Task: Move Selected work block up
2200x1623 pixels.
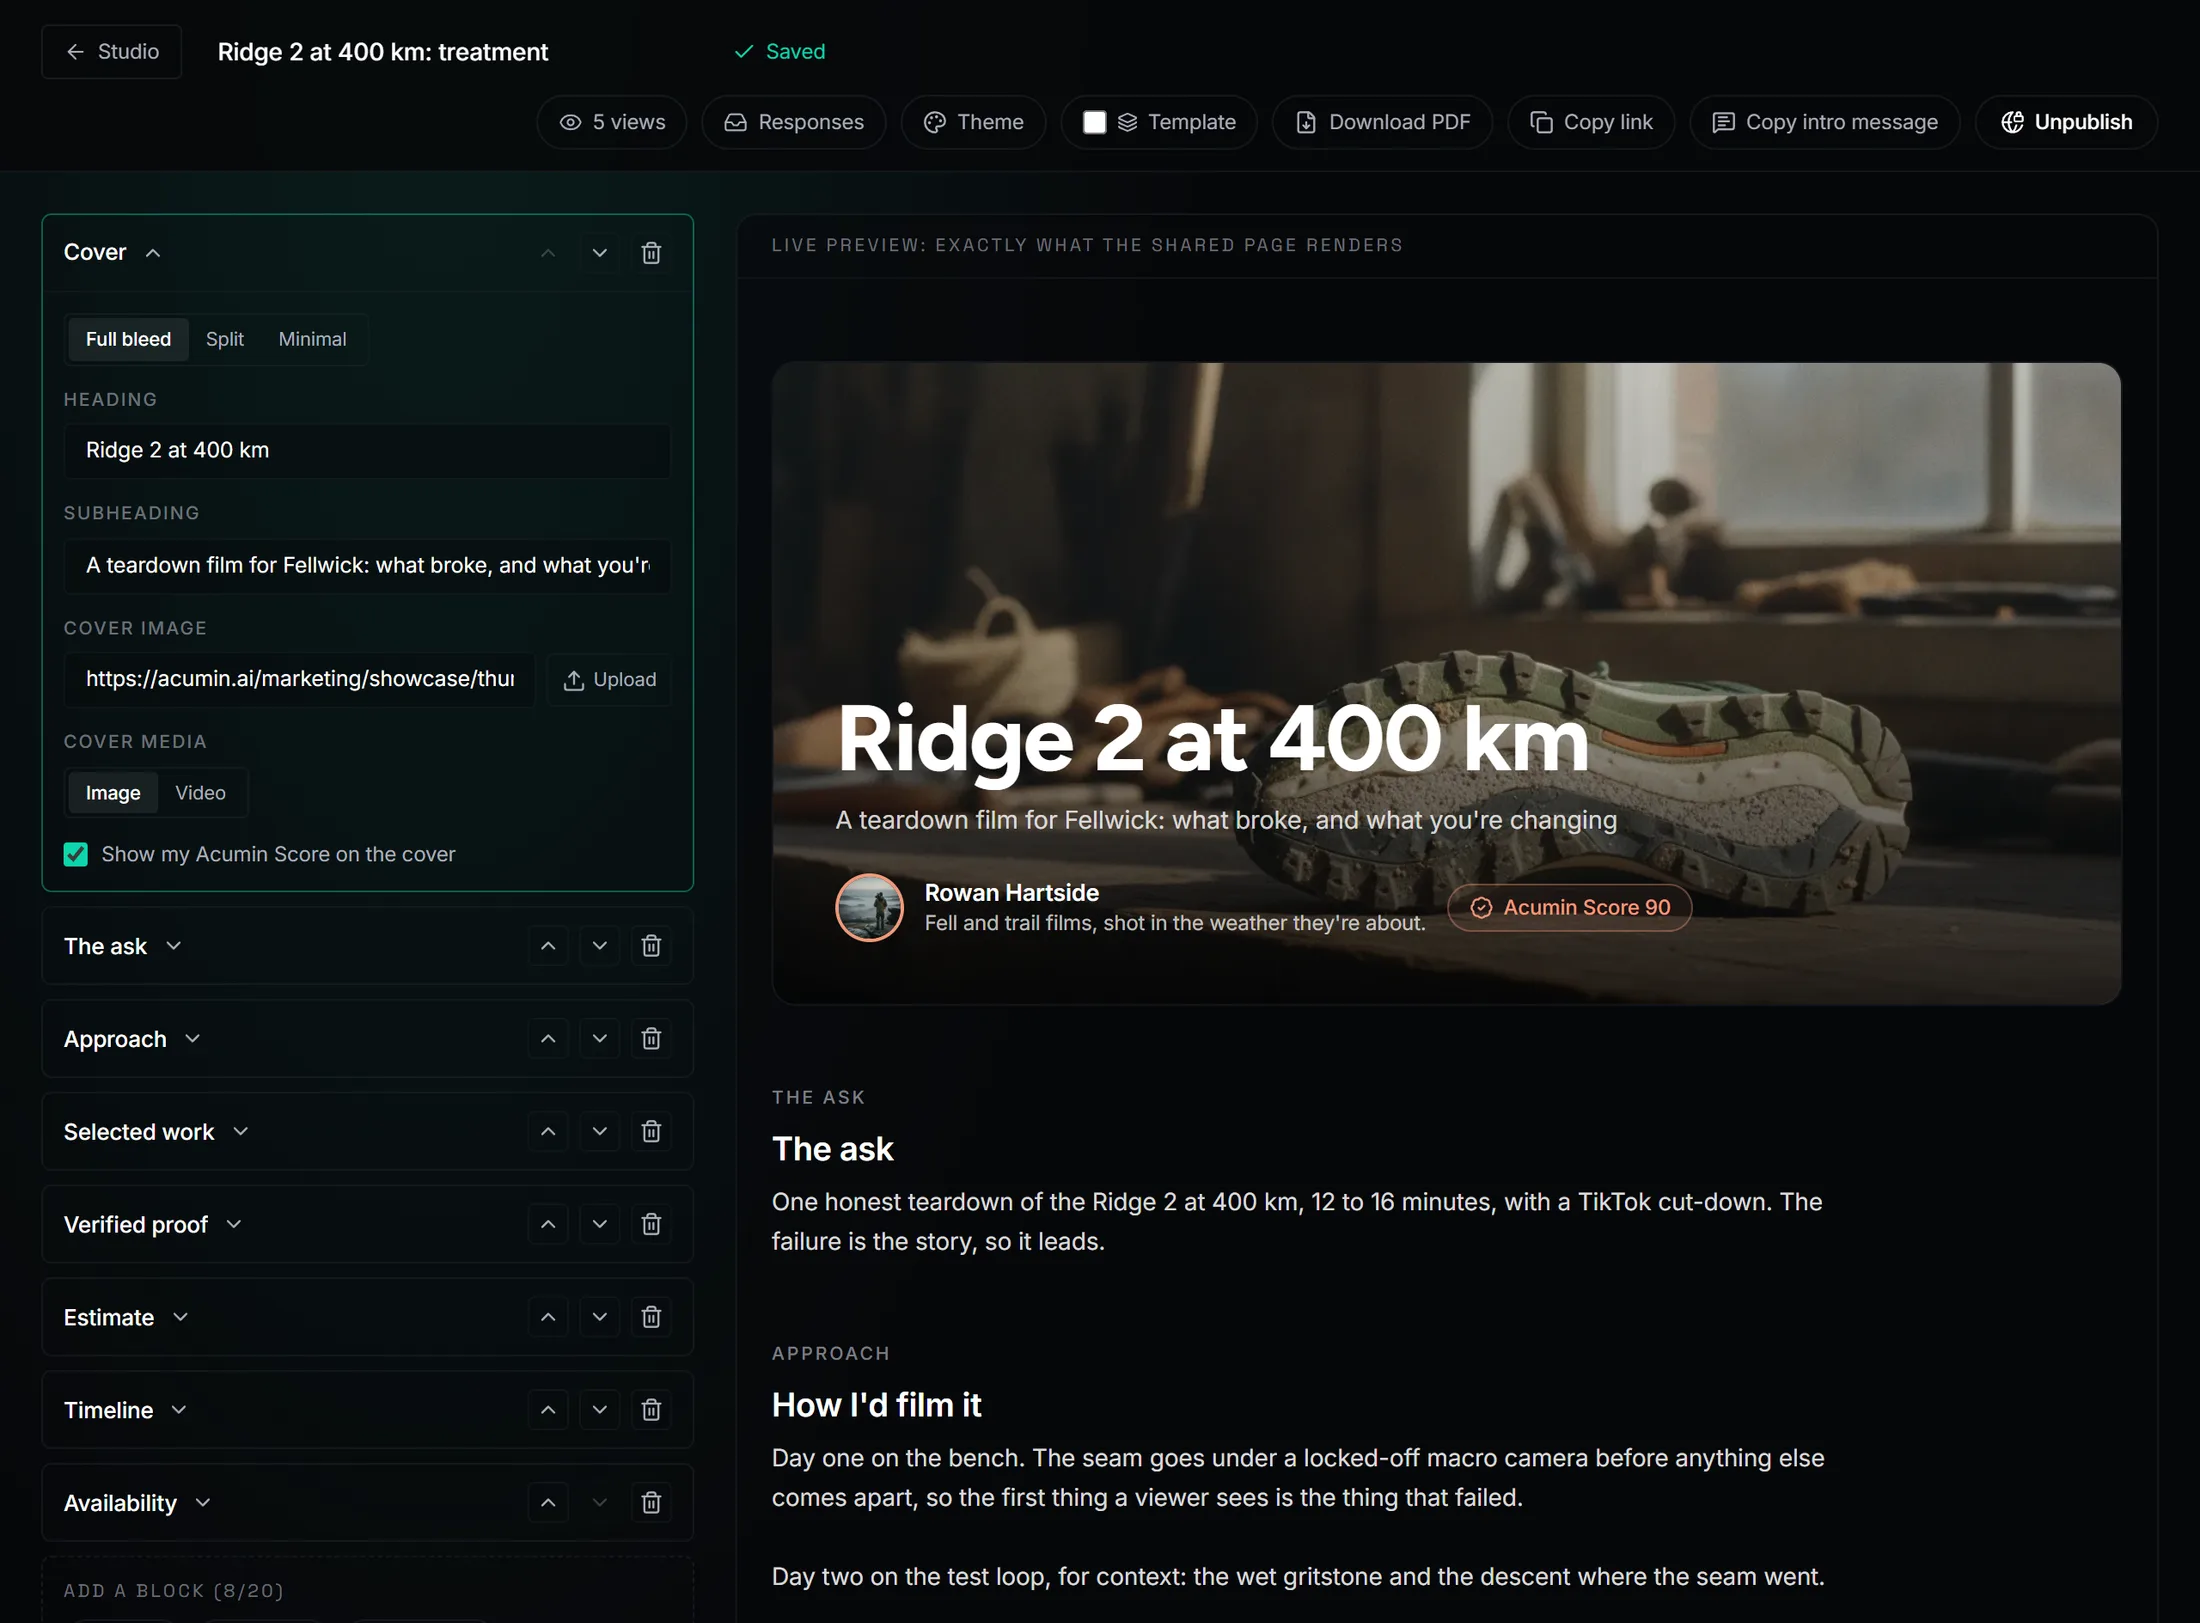Action: [x=548, y=1131]
